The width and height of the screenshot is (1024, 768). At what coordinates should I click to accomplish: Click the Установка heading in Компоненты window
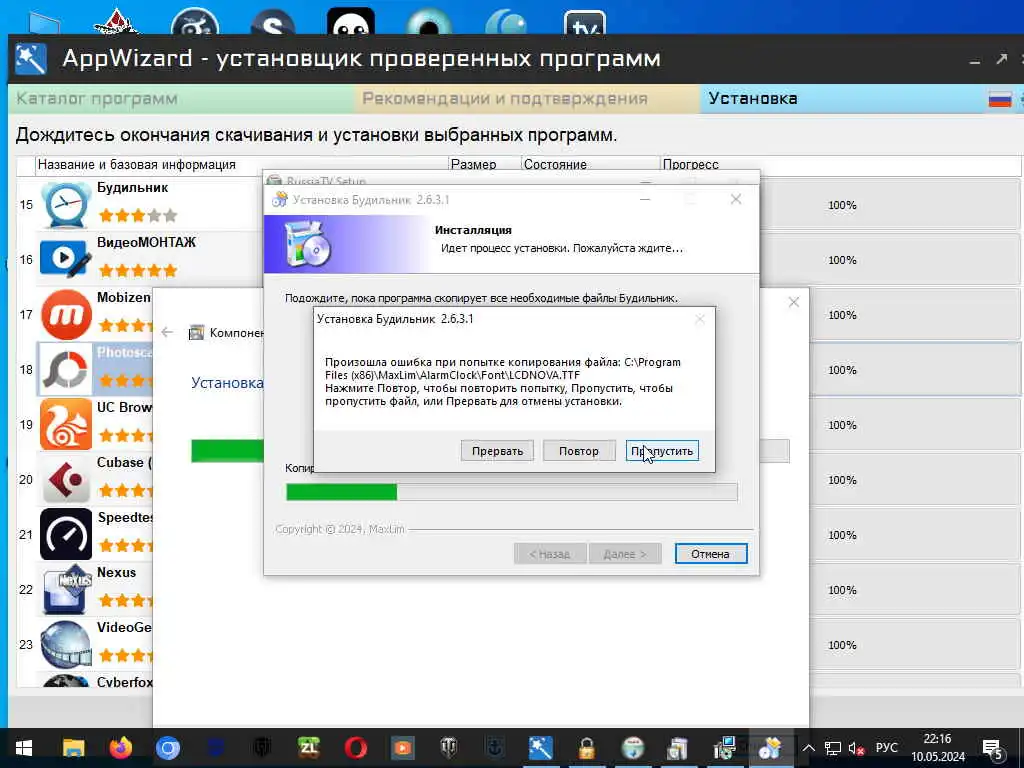click(227, 383)
